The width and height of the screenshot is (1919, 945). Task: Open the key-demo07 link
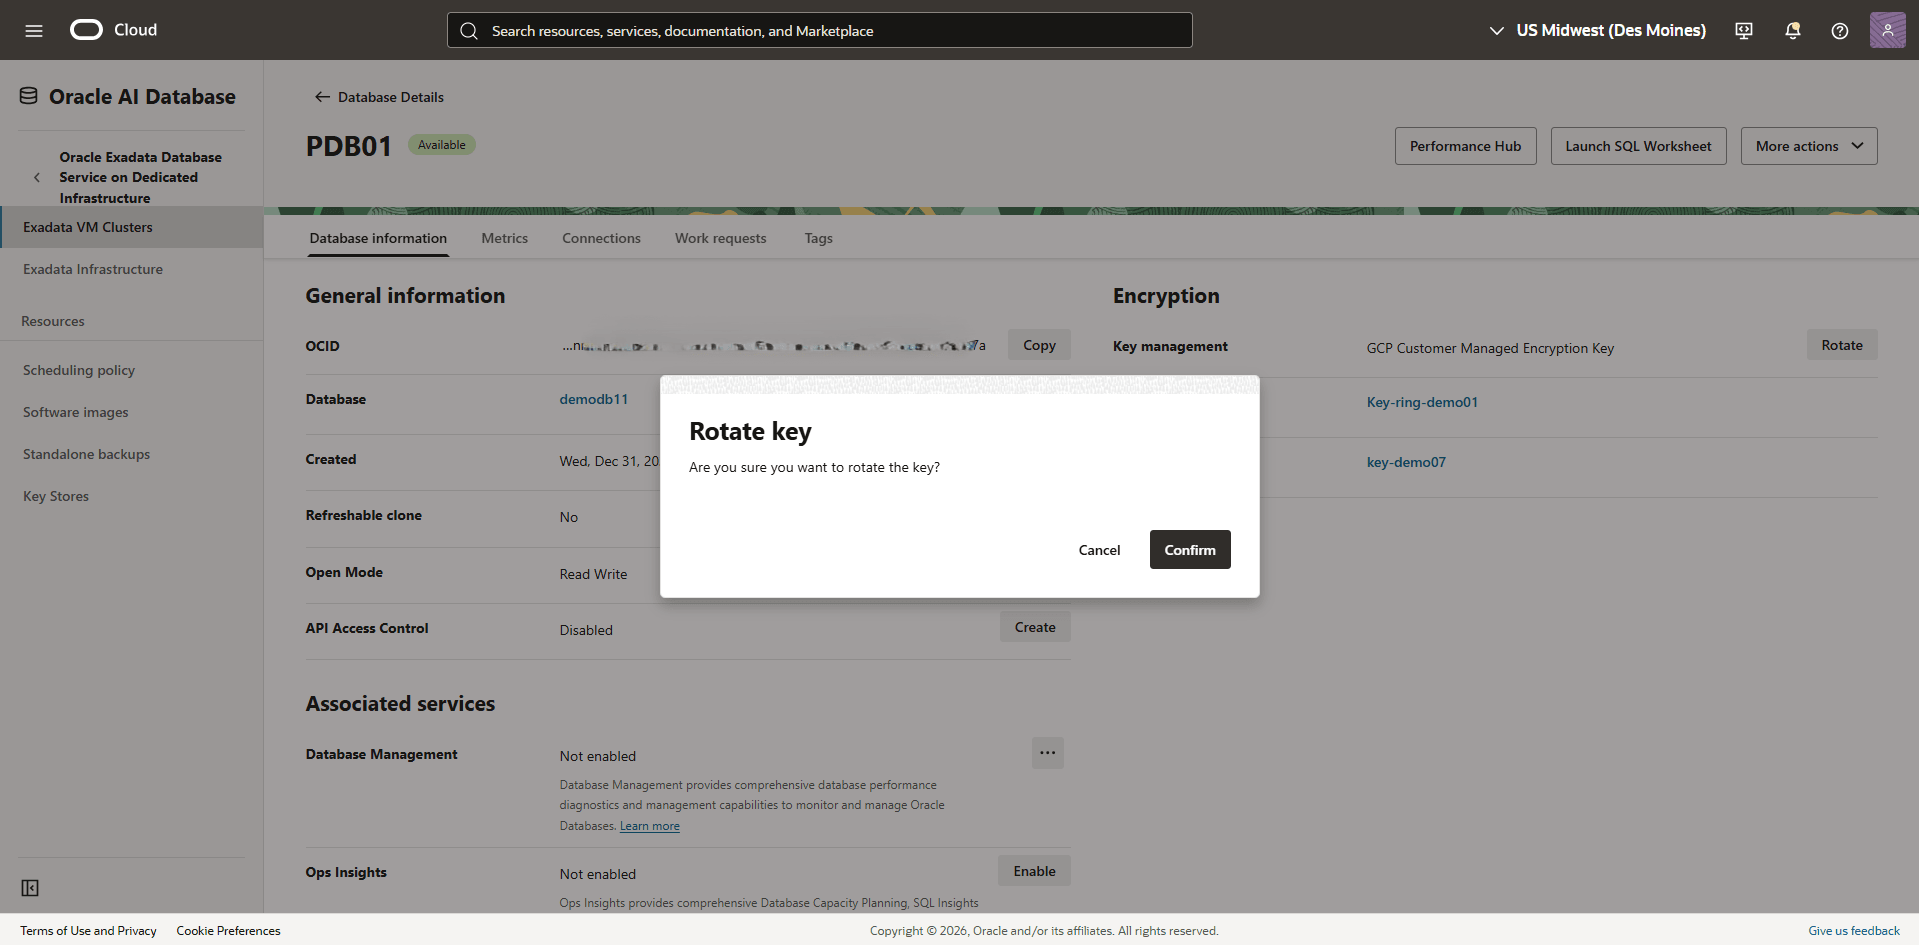1406,462
